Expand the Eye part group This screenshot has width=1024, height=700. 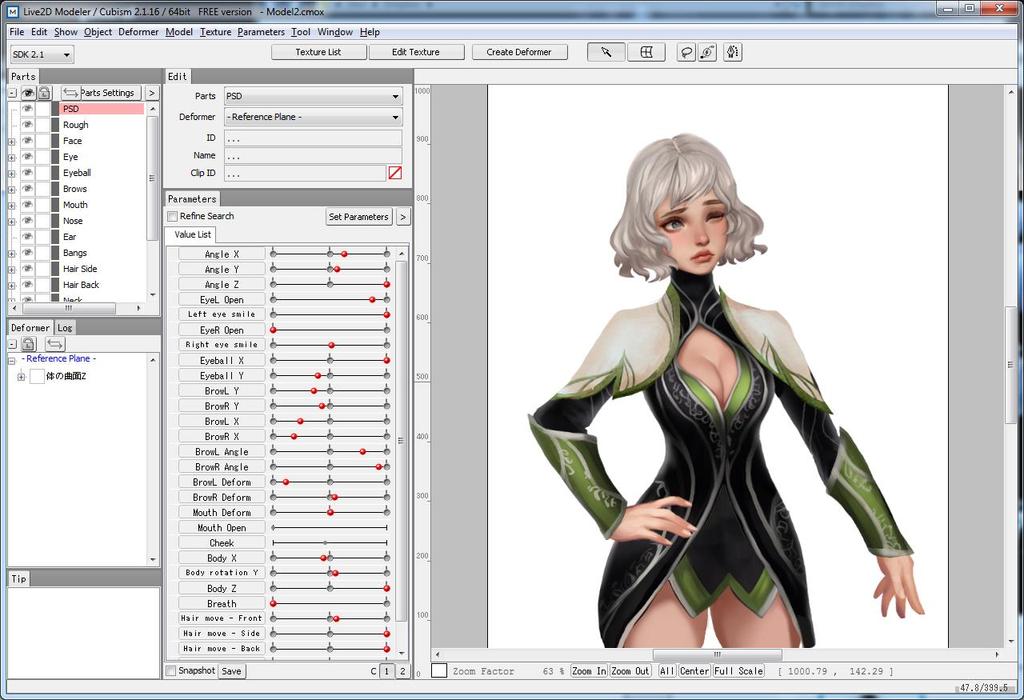click(x=12, y=157)
